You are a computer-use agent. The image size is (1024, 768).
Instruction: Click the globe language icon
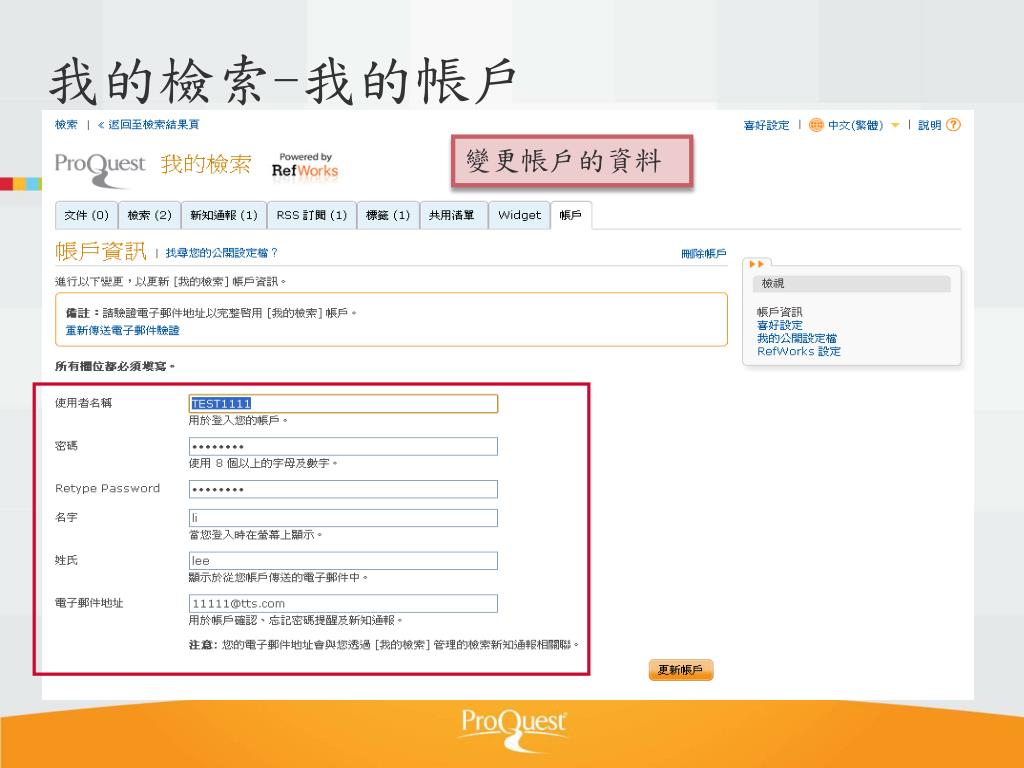tap(816, 125)
